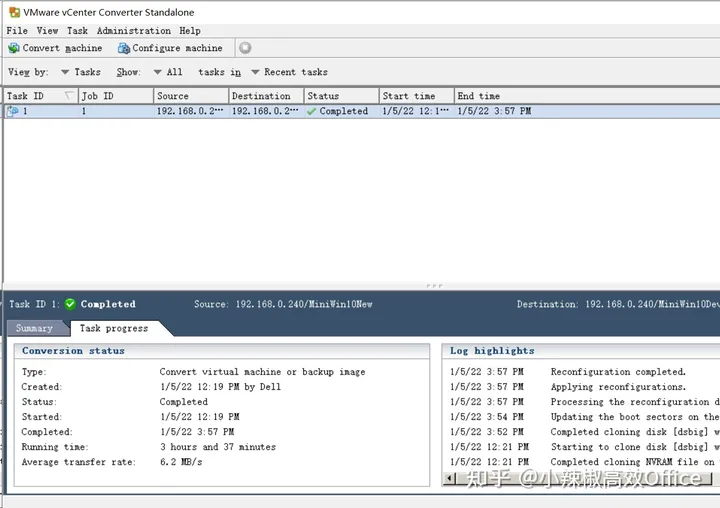Click the Convert machine toolbar icon

(14, 48)
